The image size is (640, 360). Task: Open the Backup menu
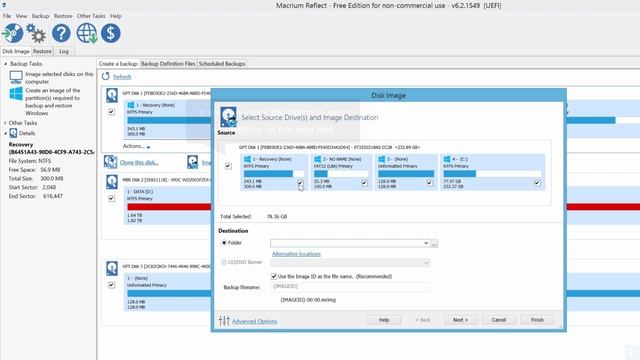tap(40, 16)
